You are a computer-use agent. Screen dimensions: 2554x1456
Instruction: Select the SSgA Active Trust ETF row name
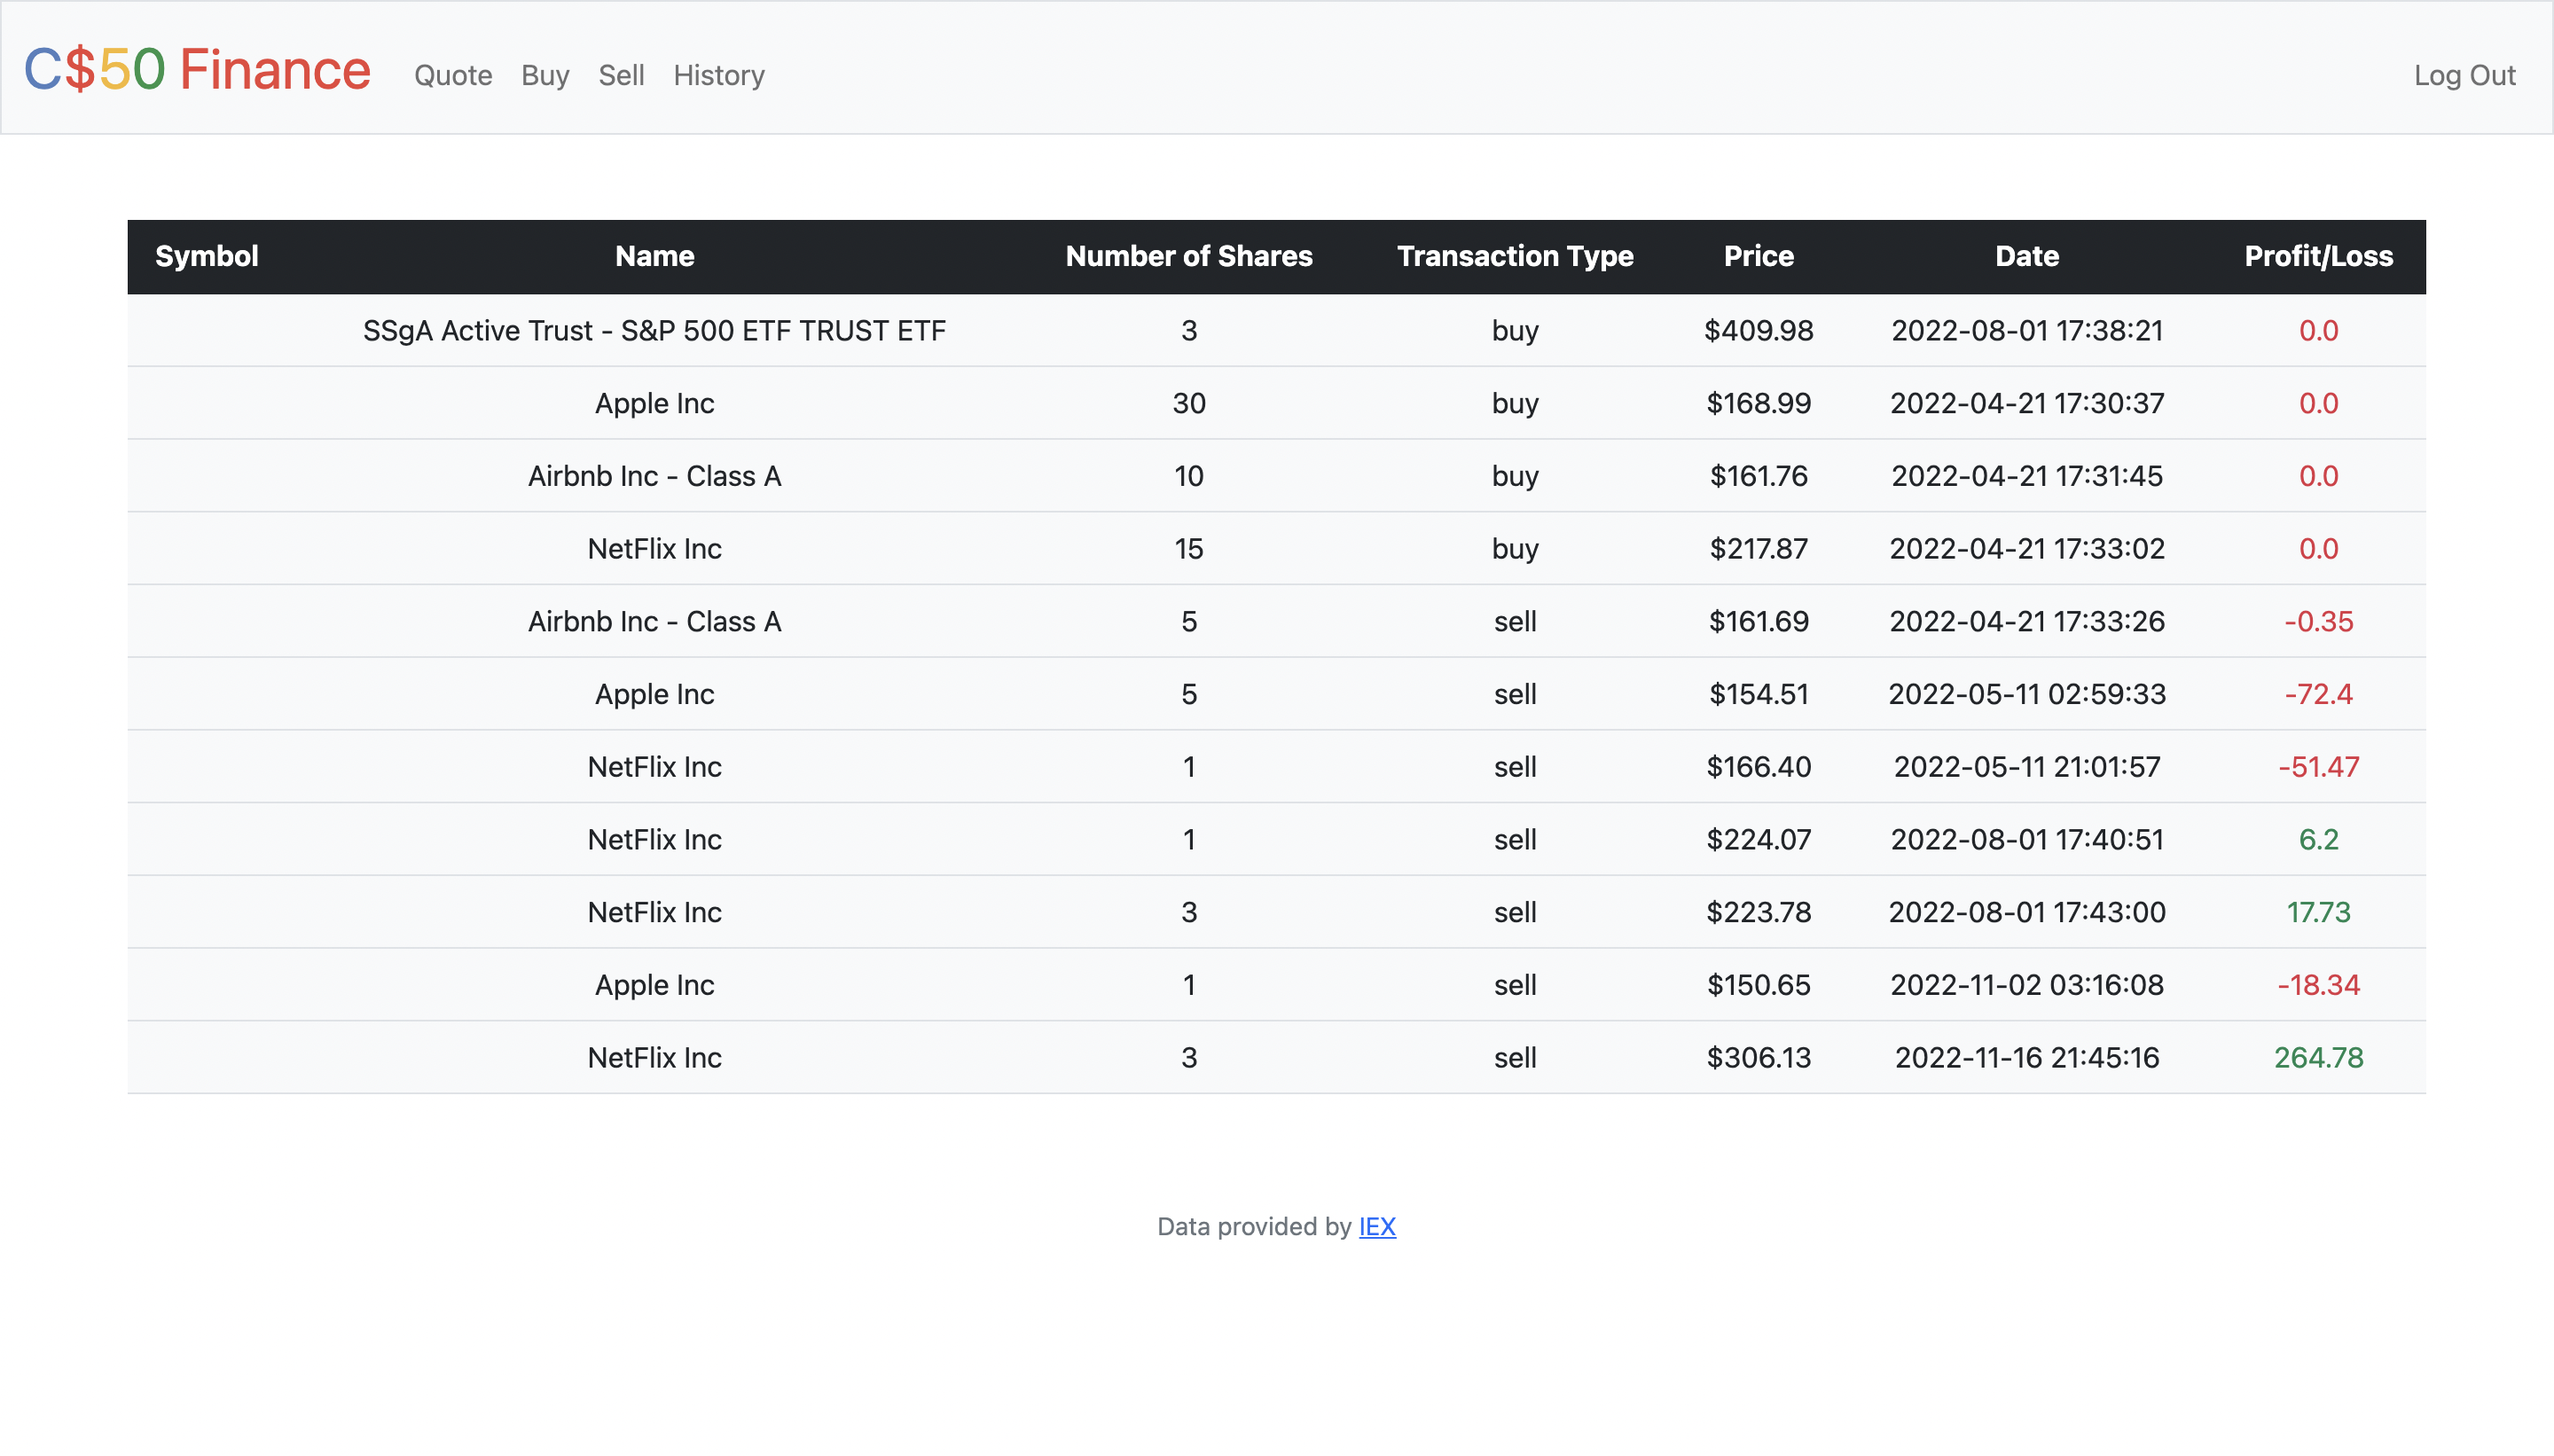pos(654,331)
